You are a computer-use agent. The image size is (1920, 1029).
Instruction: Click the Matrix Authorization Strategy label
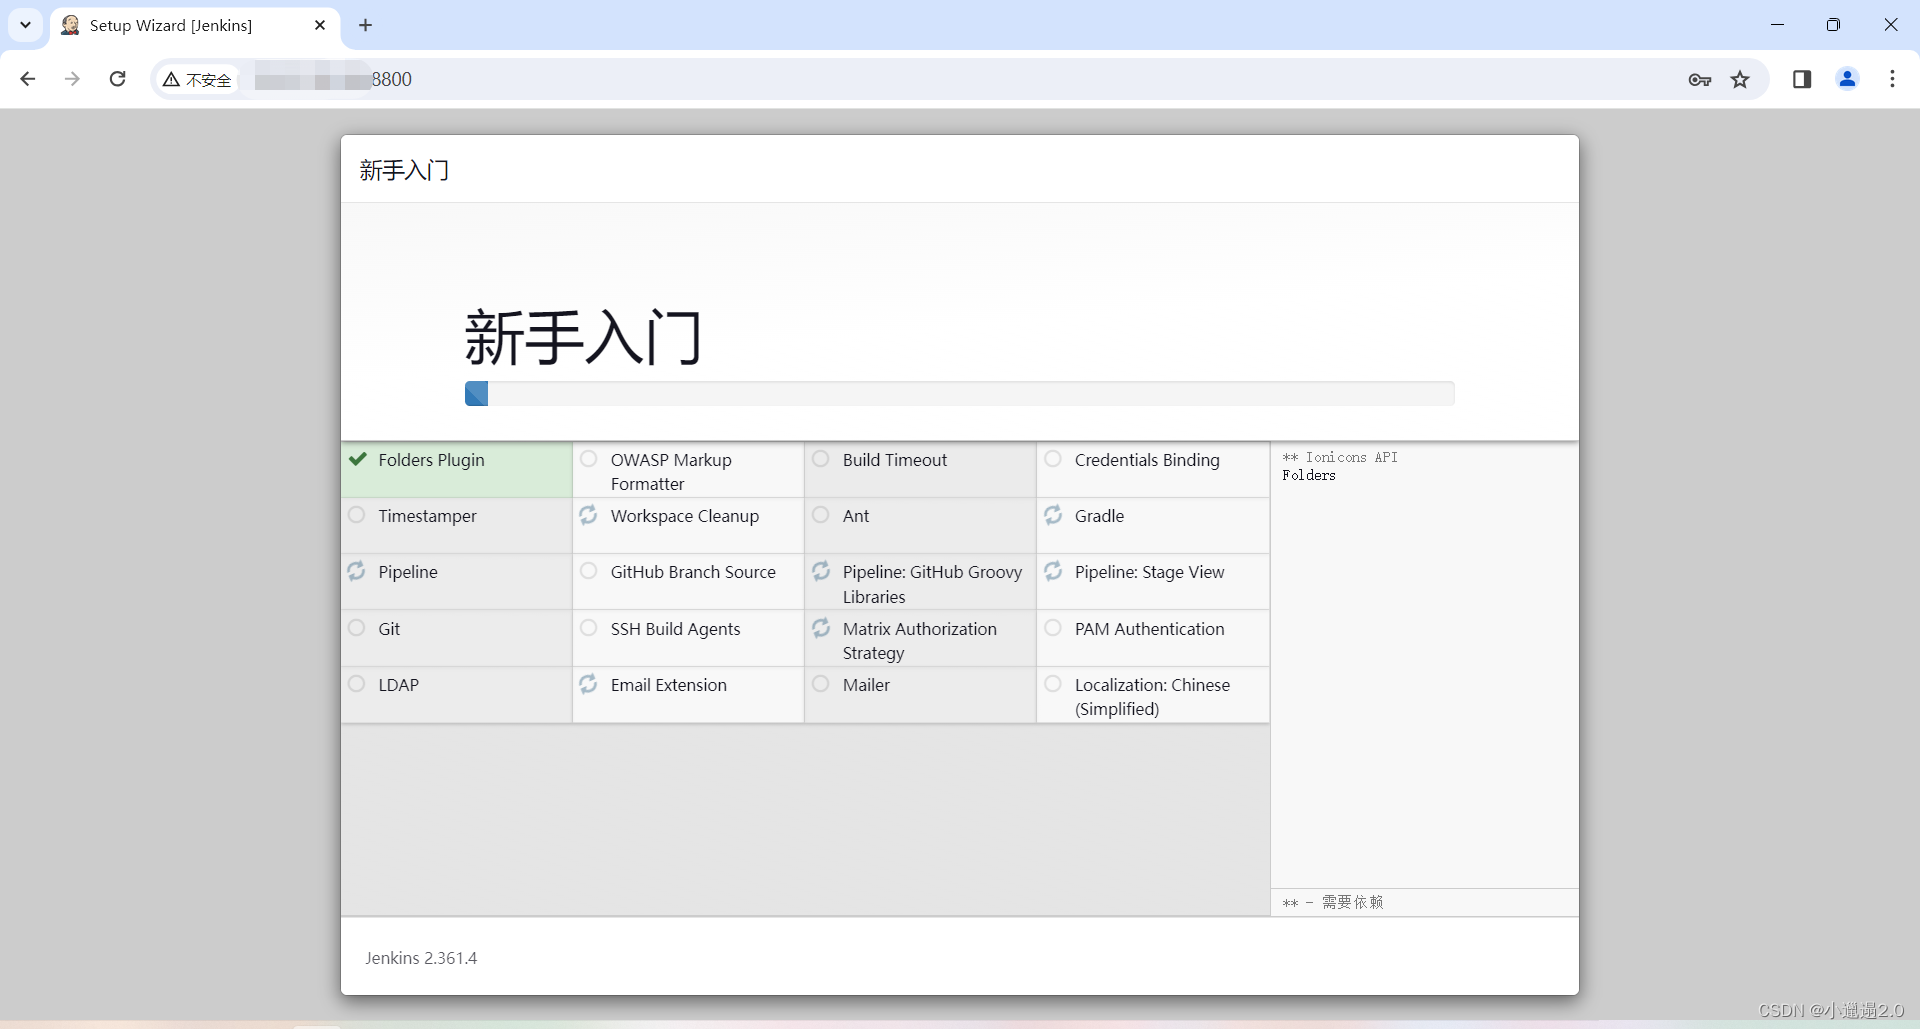point(919,641)
